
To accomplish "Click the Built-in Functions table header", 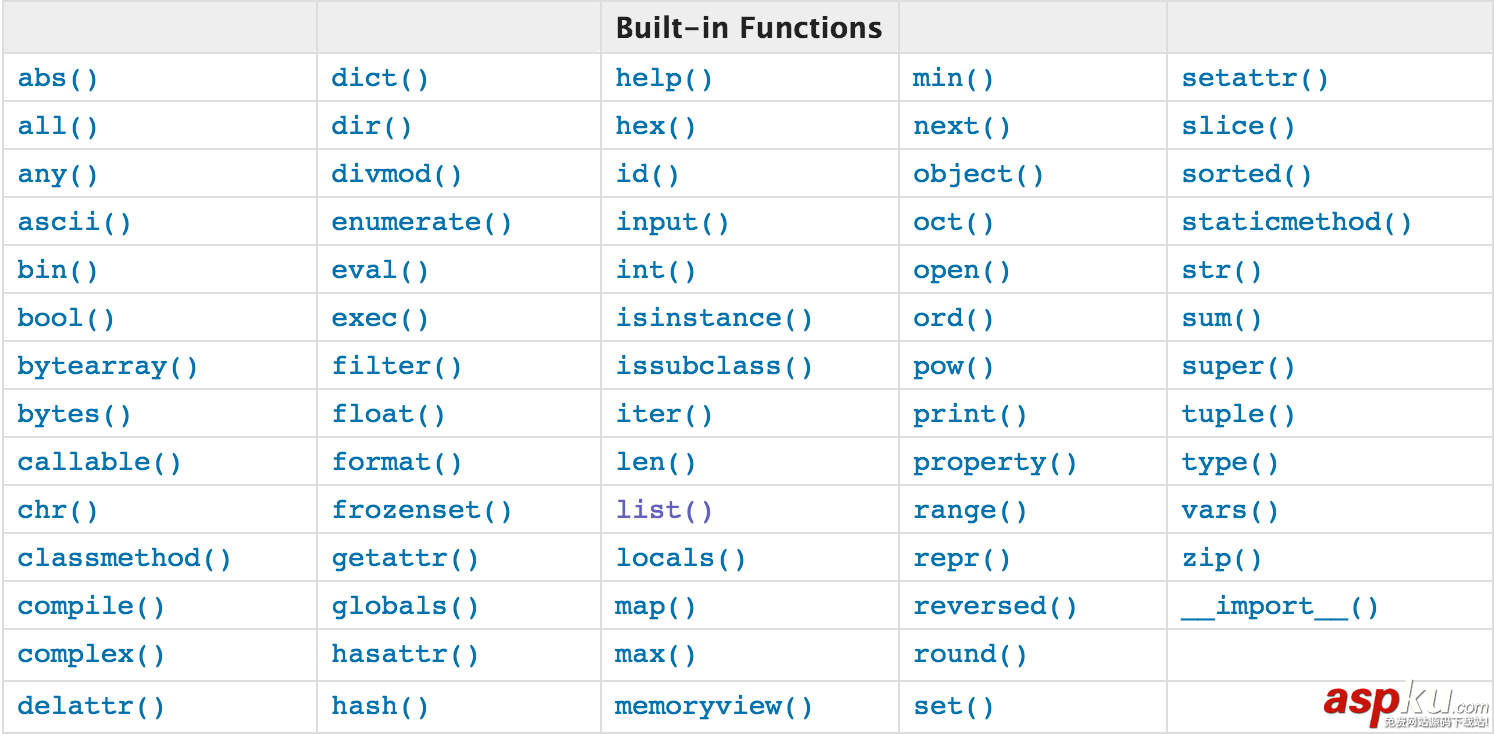I will point(749,27).
